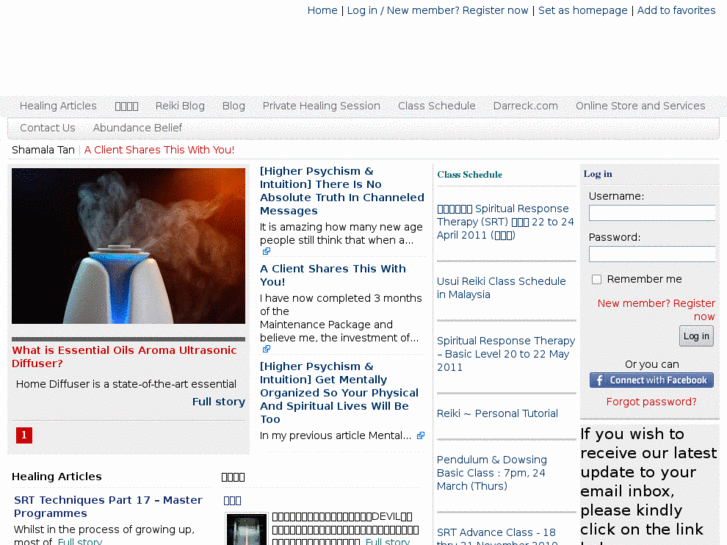727x545 pixels.
Task: Open 'There Is No Absolute Truth In Channeled Messages' article
Action: pyautogui.click(x=342, y=191)
